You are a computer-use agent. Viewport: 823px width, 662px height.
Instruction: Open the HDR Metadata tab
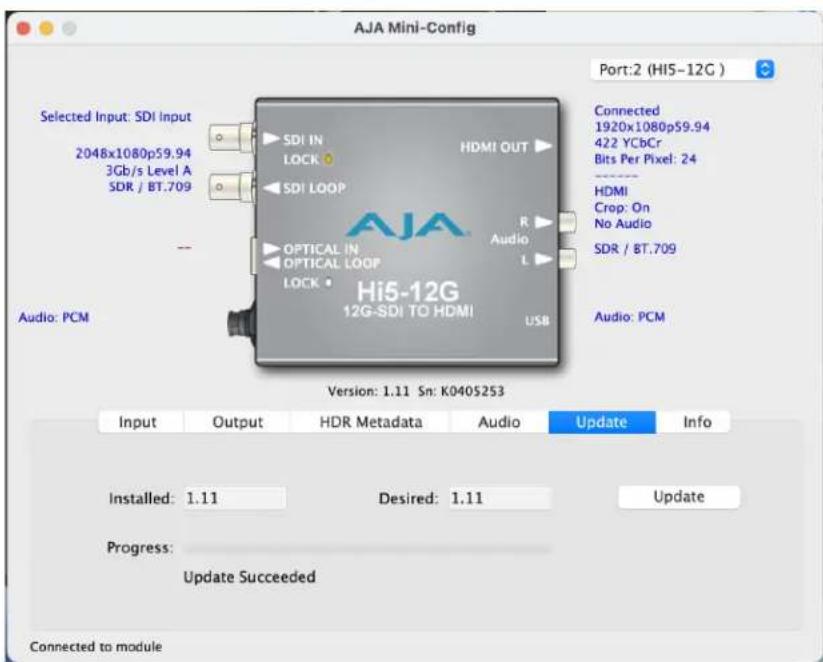(371, 422)
